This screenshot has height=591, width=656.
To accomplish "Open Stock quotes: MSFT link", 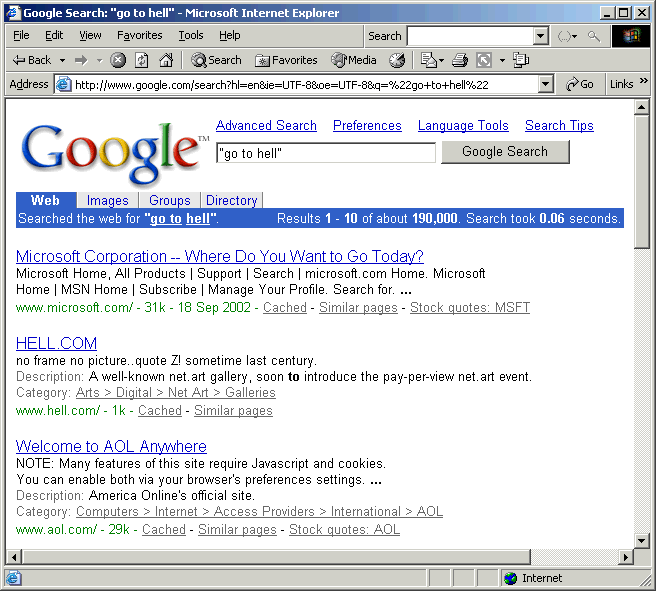I will 470,307.
